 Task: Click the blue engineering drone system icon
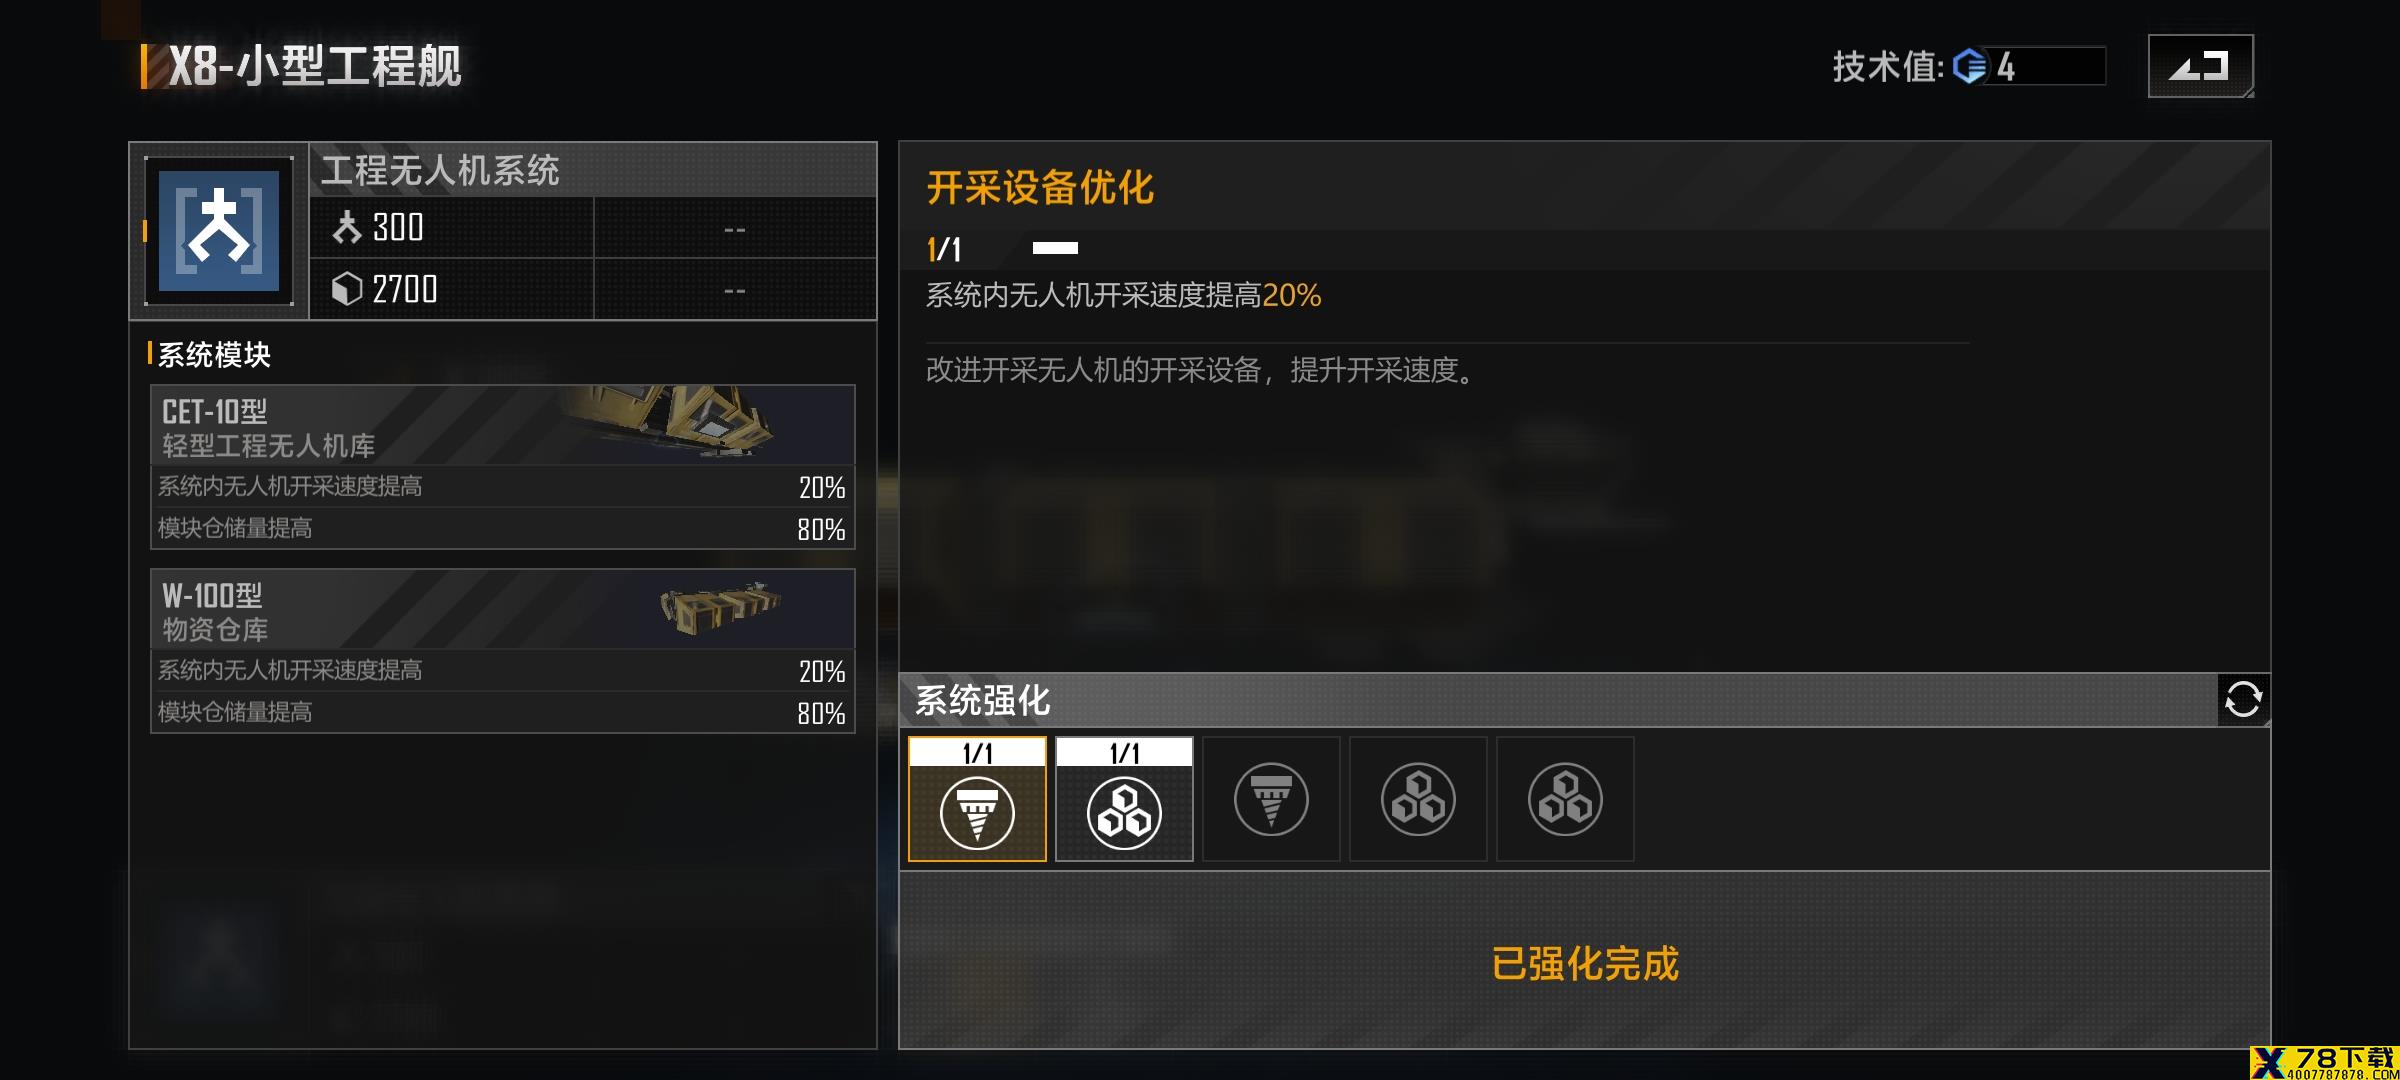pos(219,231)
